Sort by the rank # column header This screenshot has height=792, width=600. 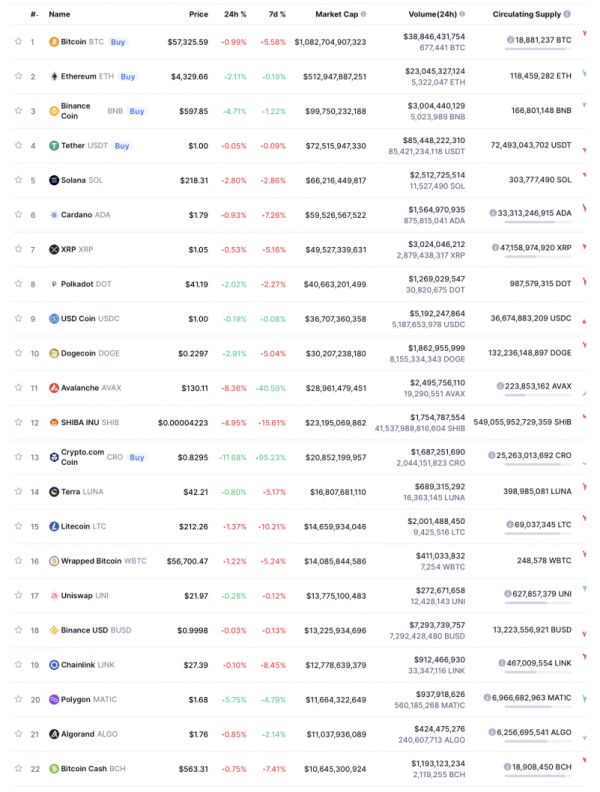pyautogui.click(x=34, y=15)
